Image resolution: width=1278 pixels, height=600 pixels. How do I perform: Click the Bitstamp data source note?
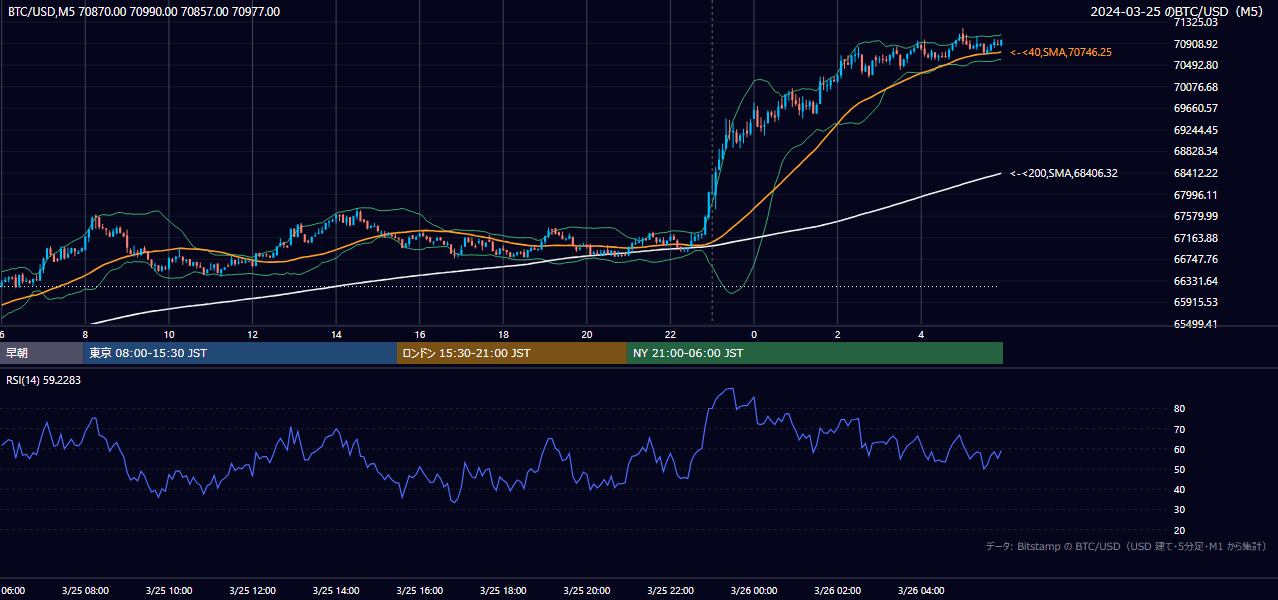[1126, 546]
